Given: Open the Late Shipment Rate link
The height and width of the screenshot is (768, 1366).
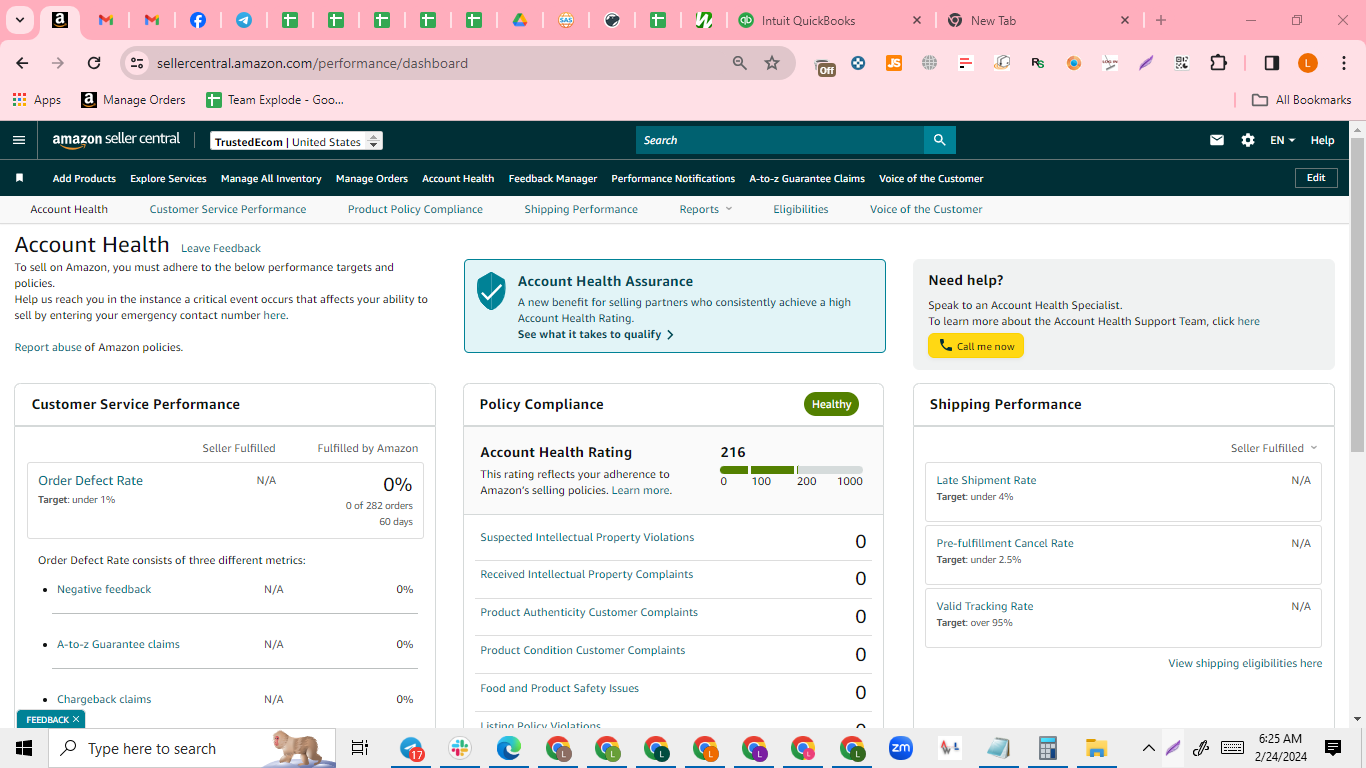Looking at the screenshot, I should (x=986, y=480).
